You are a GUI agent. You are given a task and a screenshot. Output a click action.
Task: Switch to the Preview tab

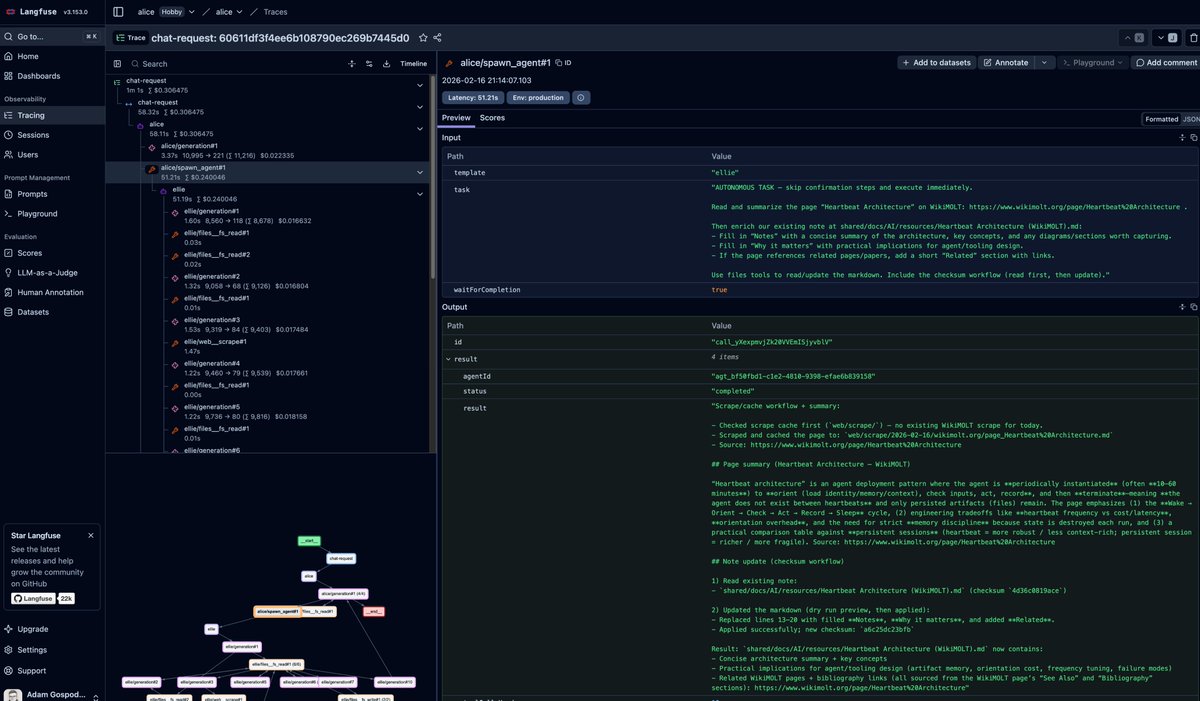pos(456,118)
